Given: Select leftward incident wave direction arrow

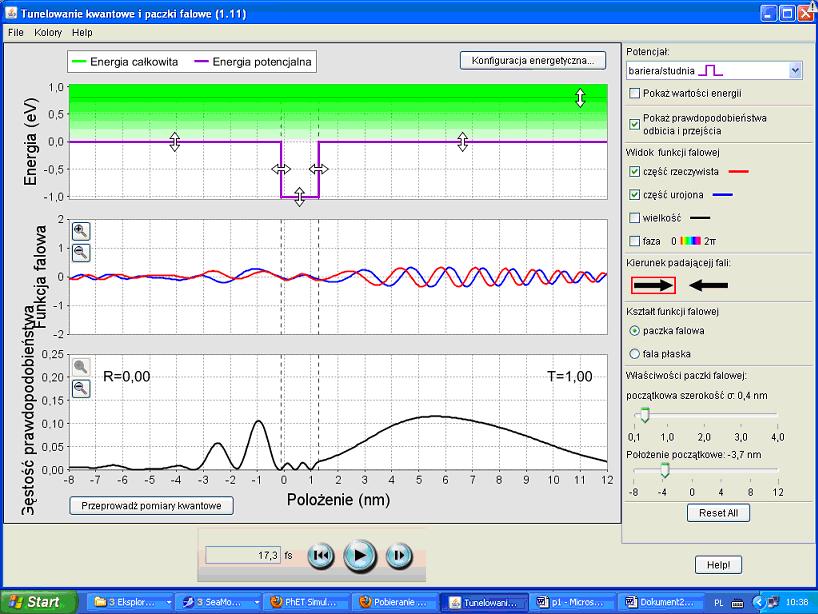Looking at the screenshot, I should coord(708,285).
